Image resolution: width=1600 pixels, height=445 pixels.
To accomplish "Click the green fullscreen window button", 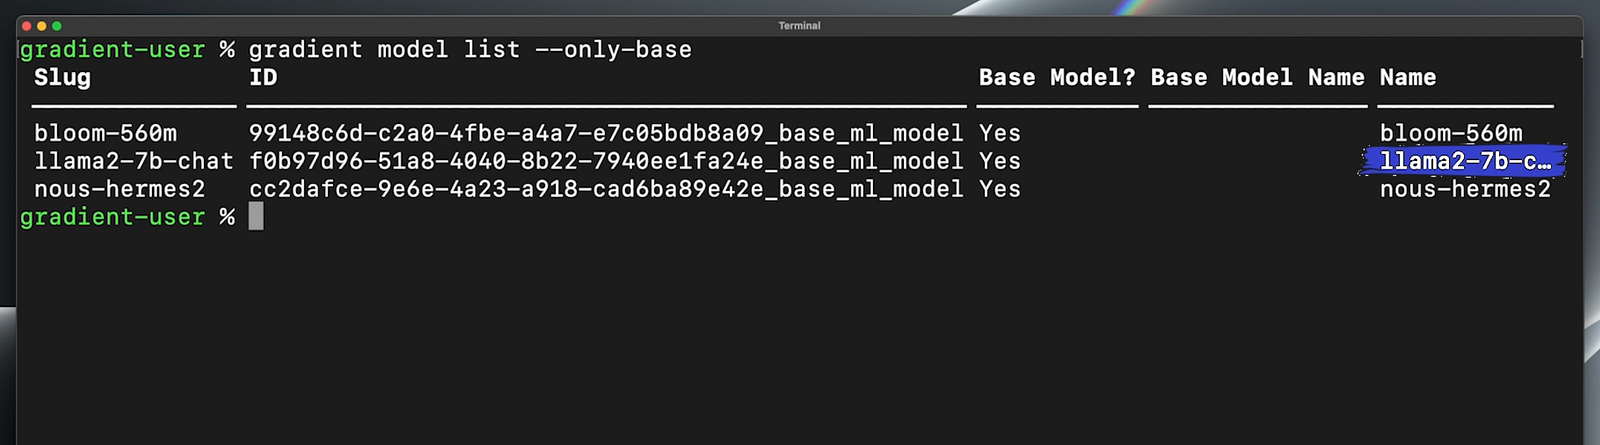I will 57,26.
